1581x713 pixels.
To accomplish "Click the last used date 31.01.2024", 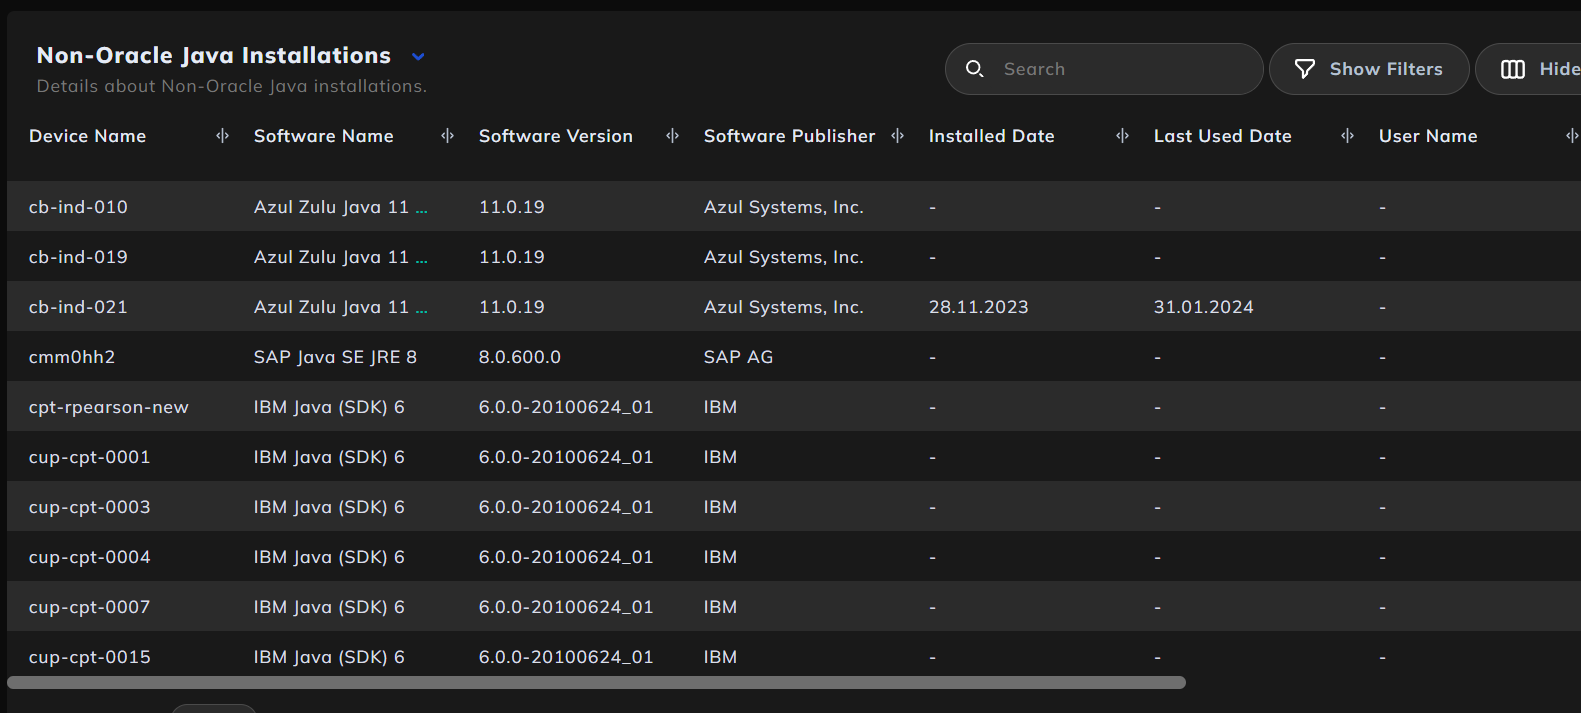I will [1204, 307].
